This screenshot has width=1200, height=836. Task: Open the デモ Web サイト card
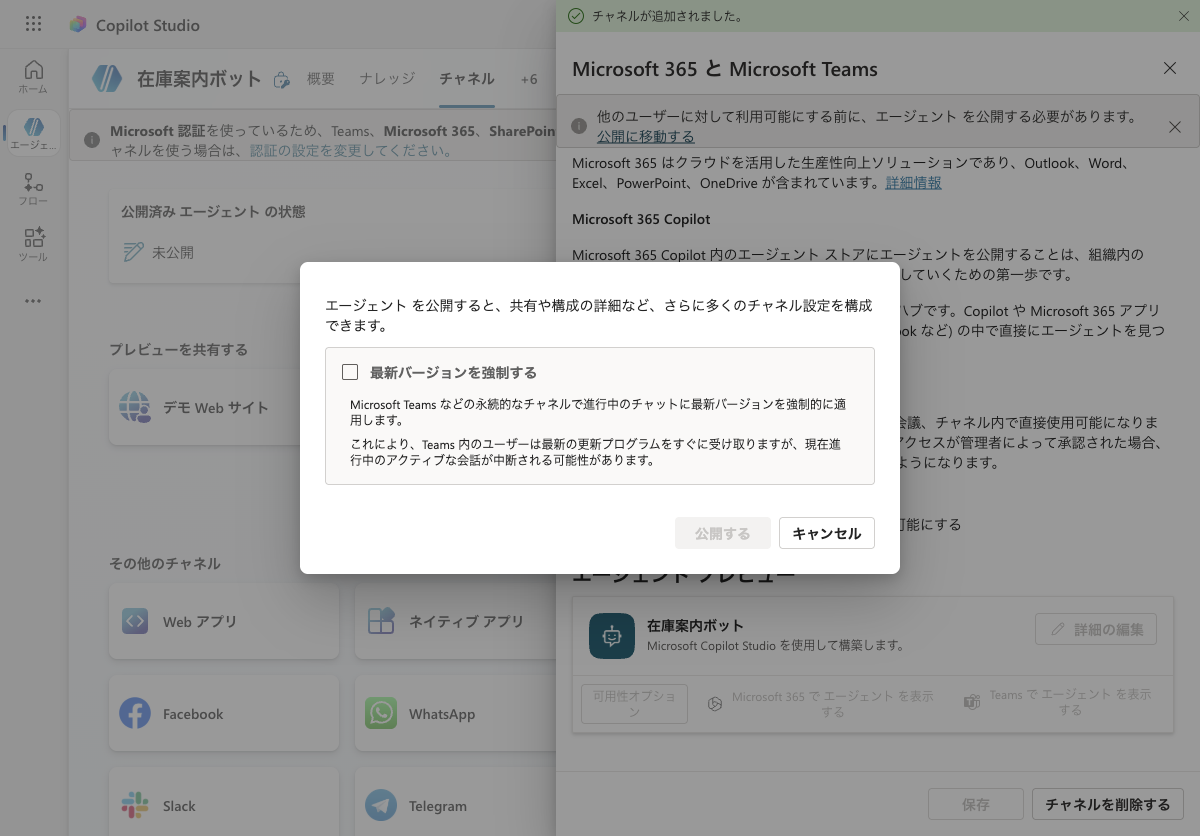tap(224, 408)
